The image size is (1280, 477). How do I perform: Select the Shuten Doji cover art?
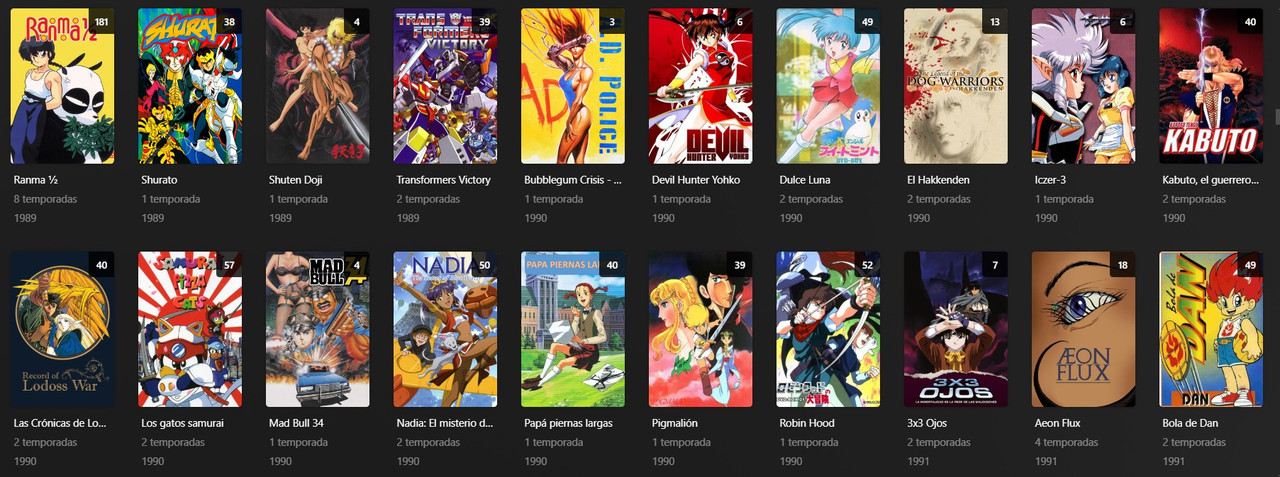(318, 86)
